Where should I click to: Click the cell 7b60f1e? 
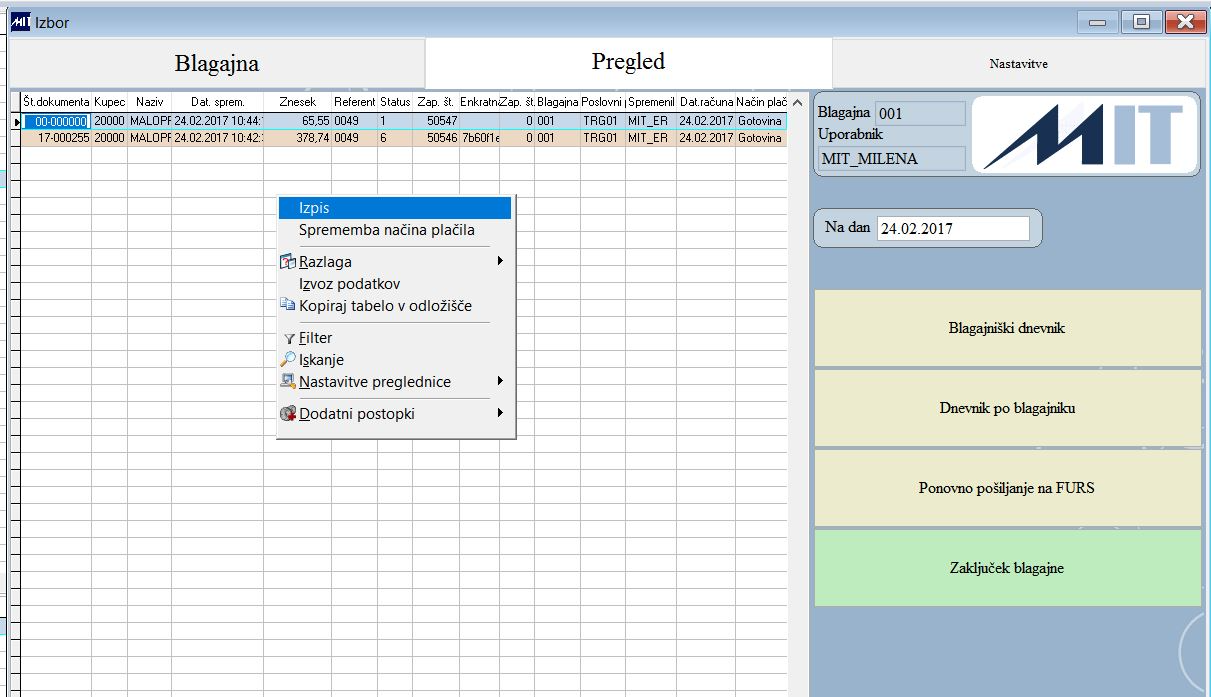point(480,138)
